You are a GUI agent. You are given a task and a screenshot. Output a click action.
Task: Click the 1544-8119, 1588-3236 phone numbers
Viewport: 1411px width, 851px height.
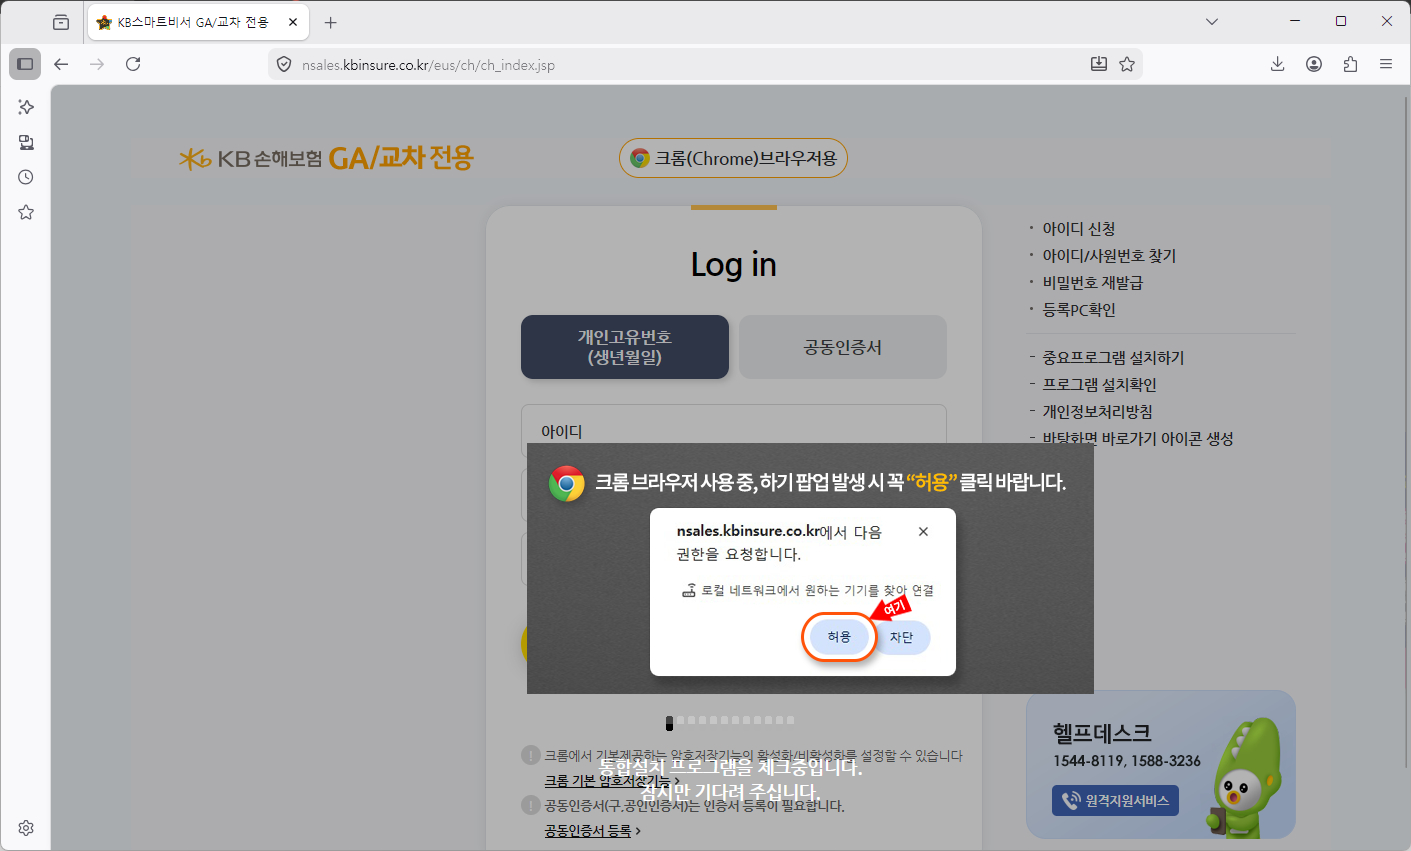1127,761
